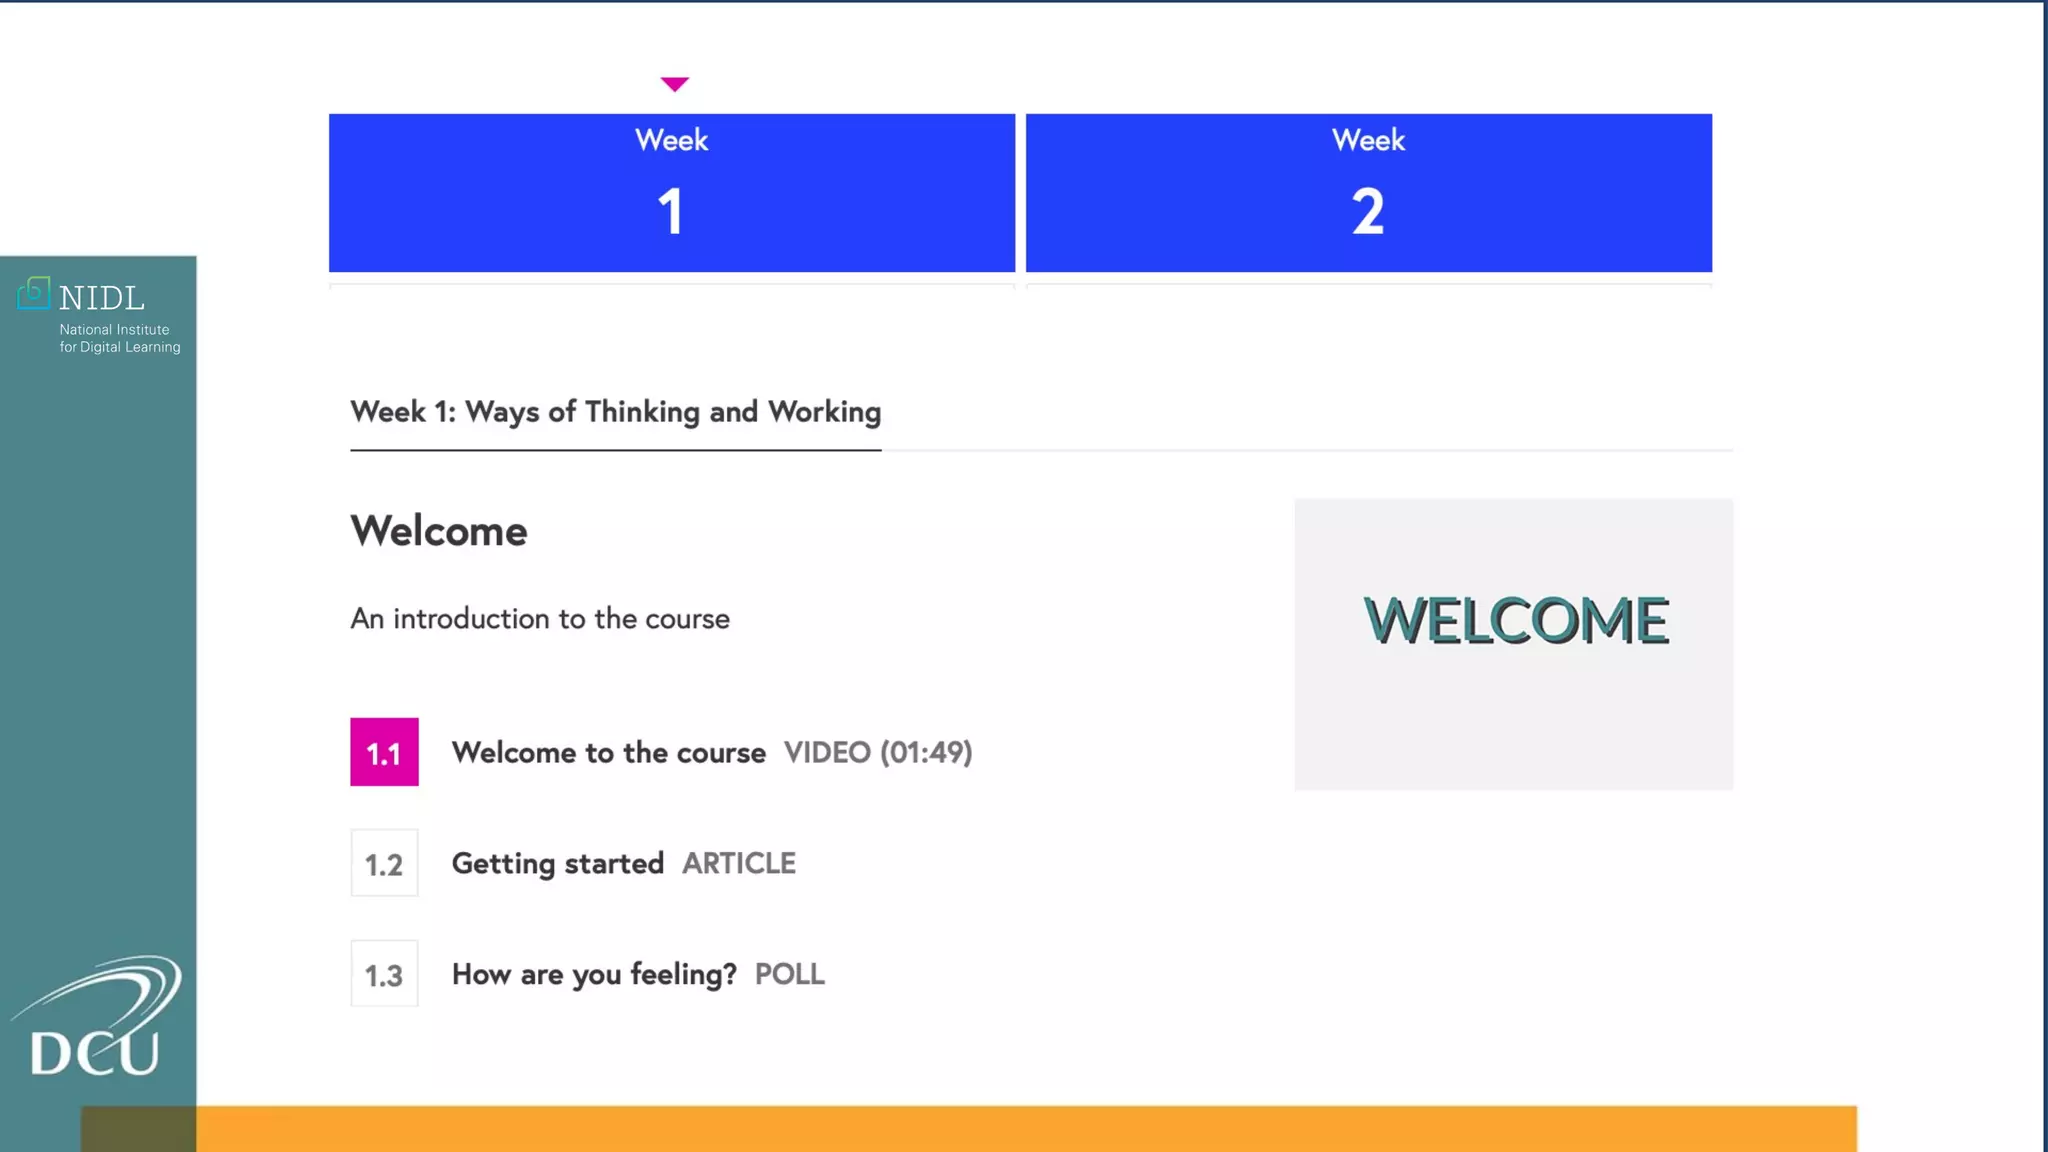
Task: Select the 1.1 step number badge
Action: [x=384, y=752]
